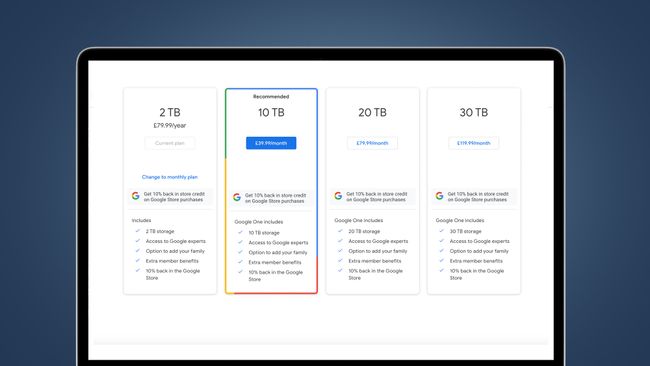This screenshot has height=366, width=650.
Task: Click Extra member benefits text in 20 TB card
Action: [x=375, y=261]
